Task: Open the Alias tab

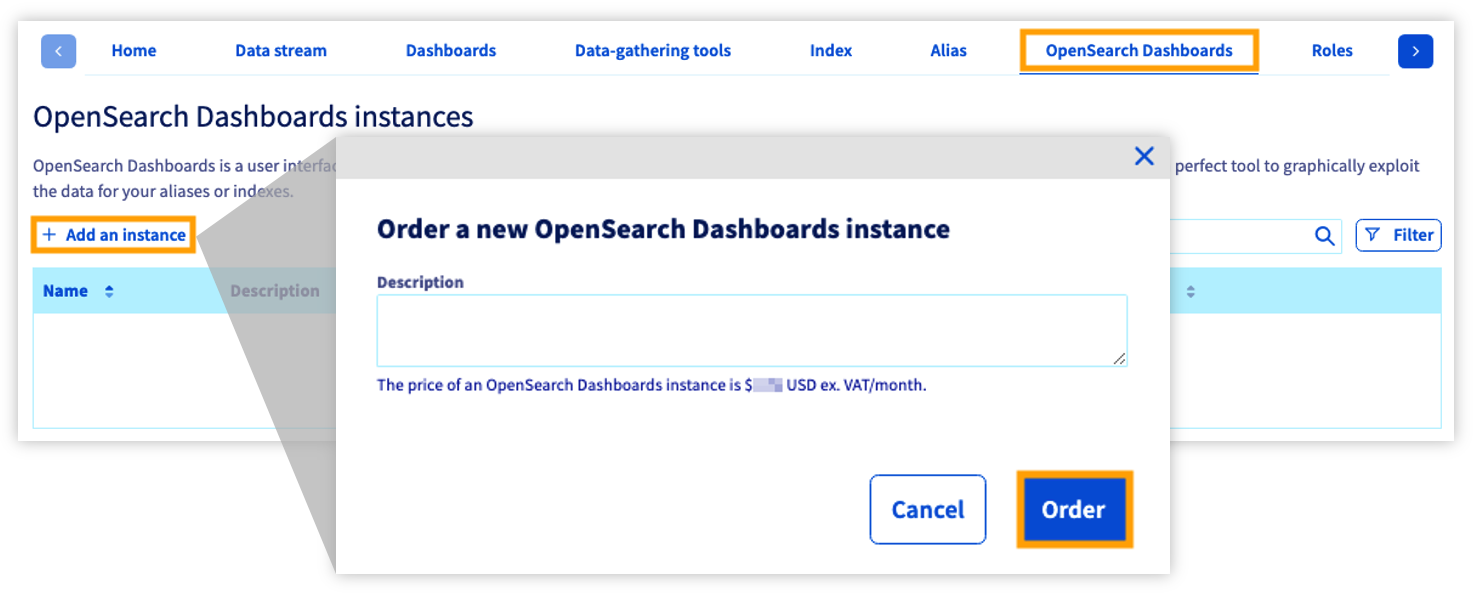Action: (949, 50)
